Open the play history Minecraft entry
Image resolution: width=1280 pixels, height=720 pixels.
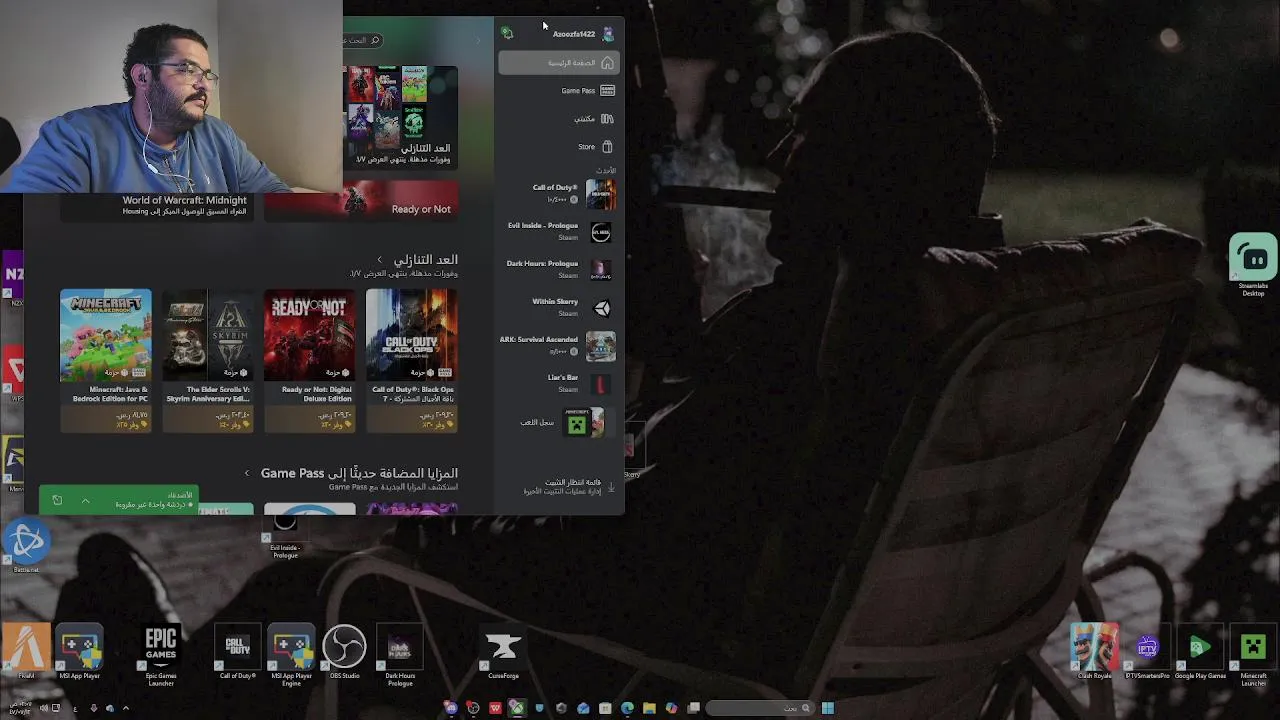[x=559, y=422]
